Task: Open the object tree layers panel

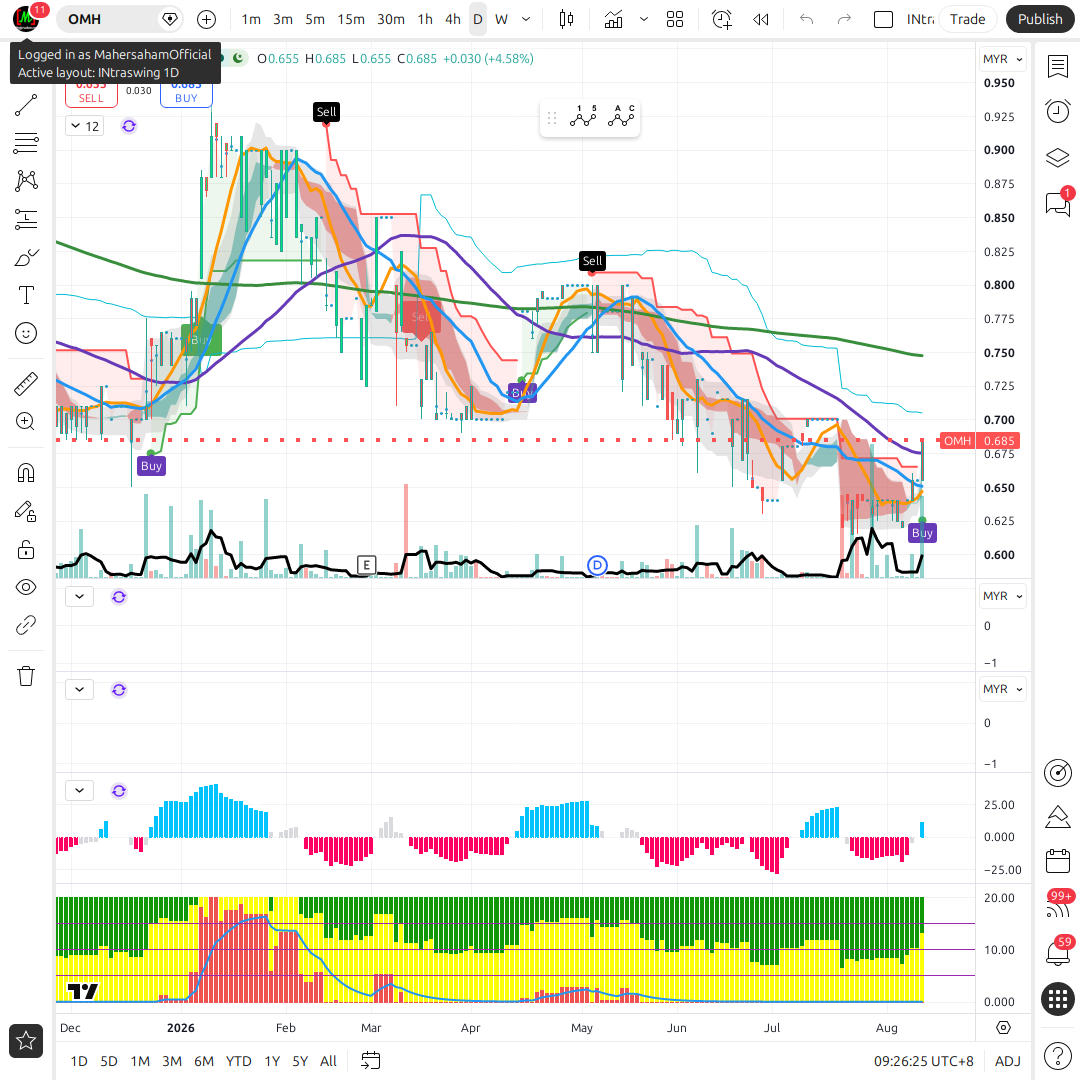Action: [1058, 158]
